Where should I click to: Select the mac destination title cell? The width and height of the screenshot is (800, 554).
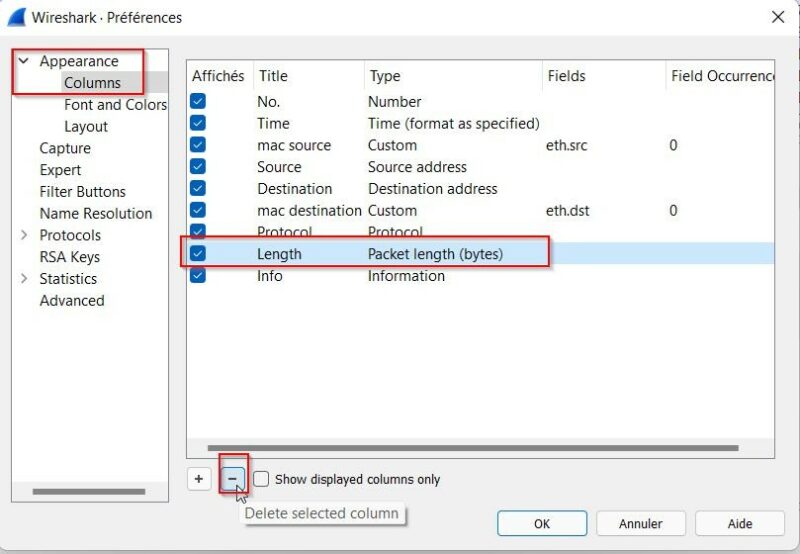(x=309, y=211)
